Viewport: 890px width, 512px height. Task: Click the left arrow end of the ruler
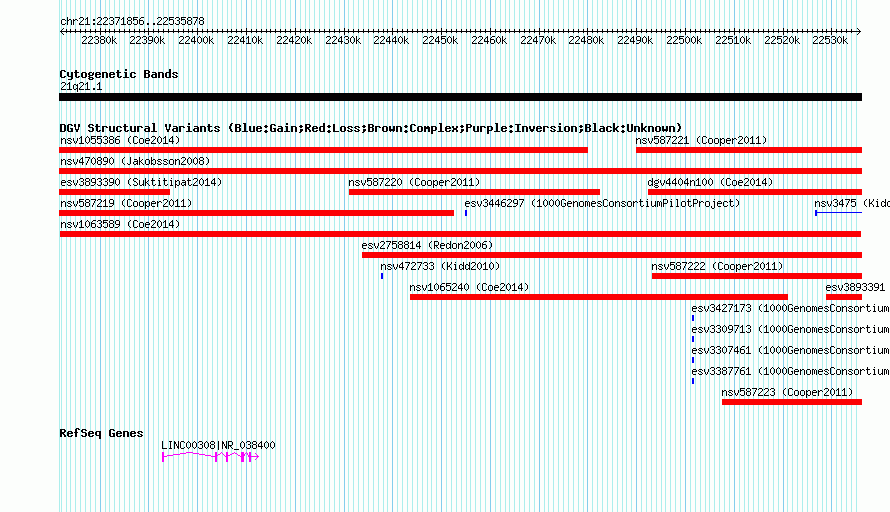[x=62, y=32]
